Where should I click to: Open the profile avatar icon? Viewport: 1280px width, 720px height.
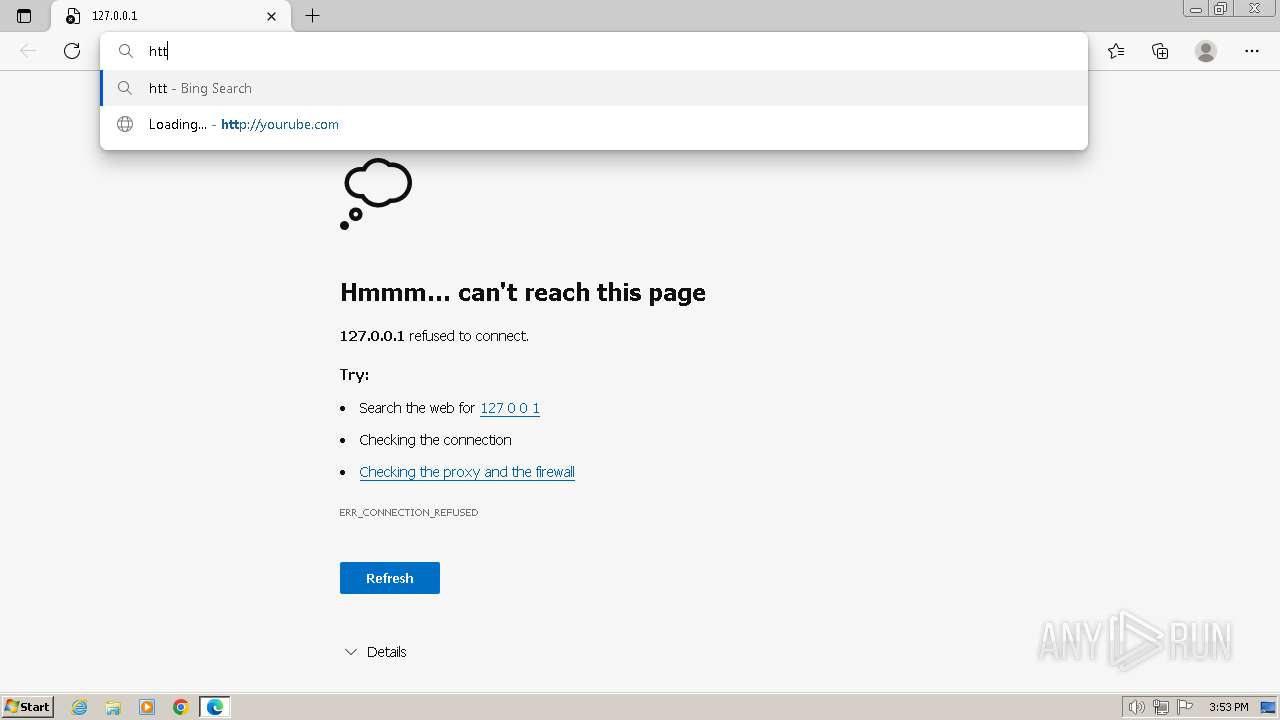pyautogui.click(x=1206, y=51)
